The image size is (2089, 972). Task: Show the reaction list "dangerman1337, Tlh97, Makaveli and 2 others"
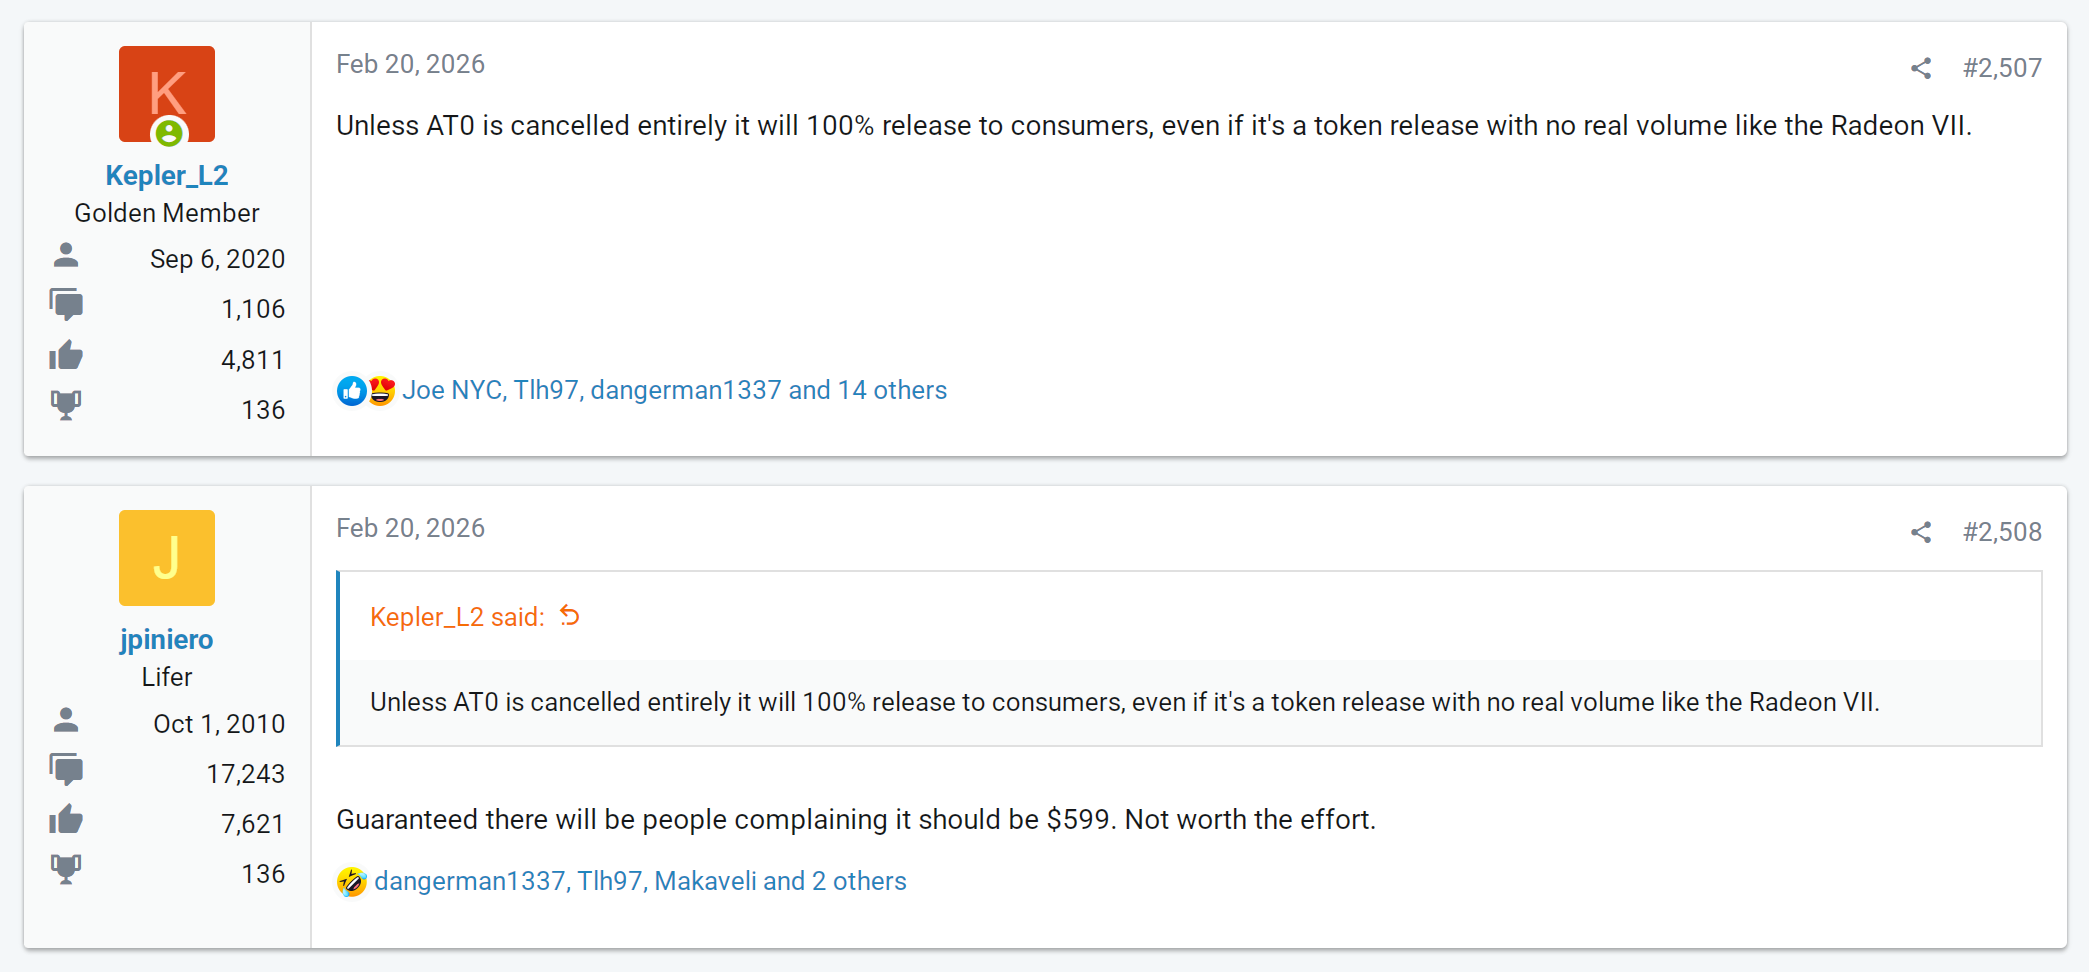(640, 882)
